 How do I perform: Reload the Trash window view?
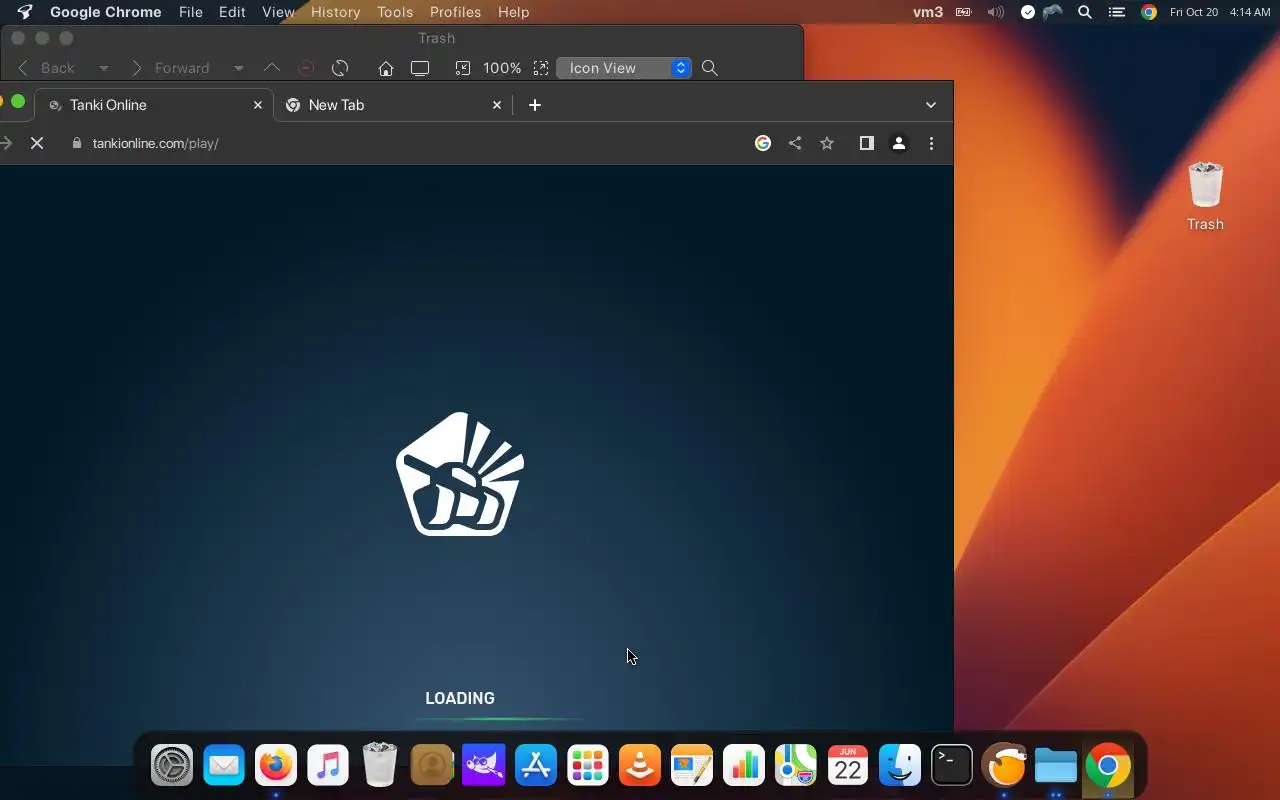(340, 68)
